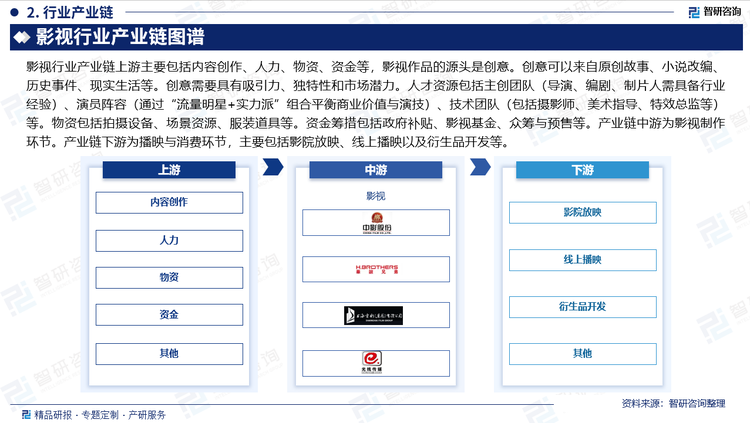The image size is (750, 423).
Task: Click the 物资 box
Action: click(169, 278)
